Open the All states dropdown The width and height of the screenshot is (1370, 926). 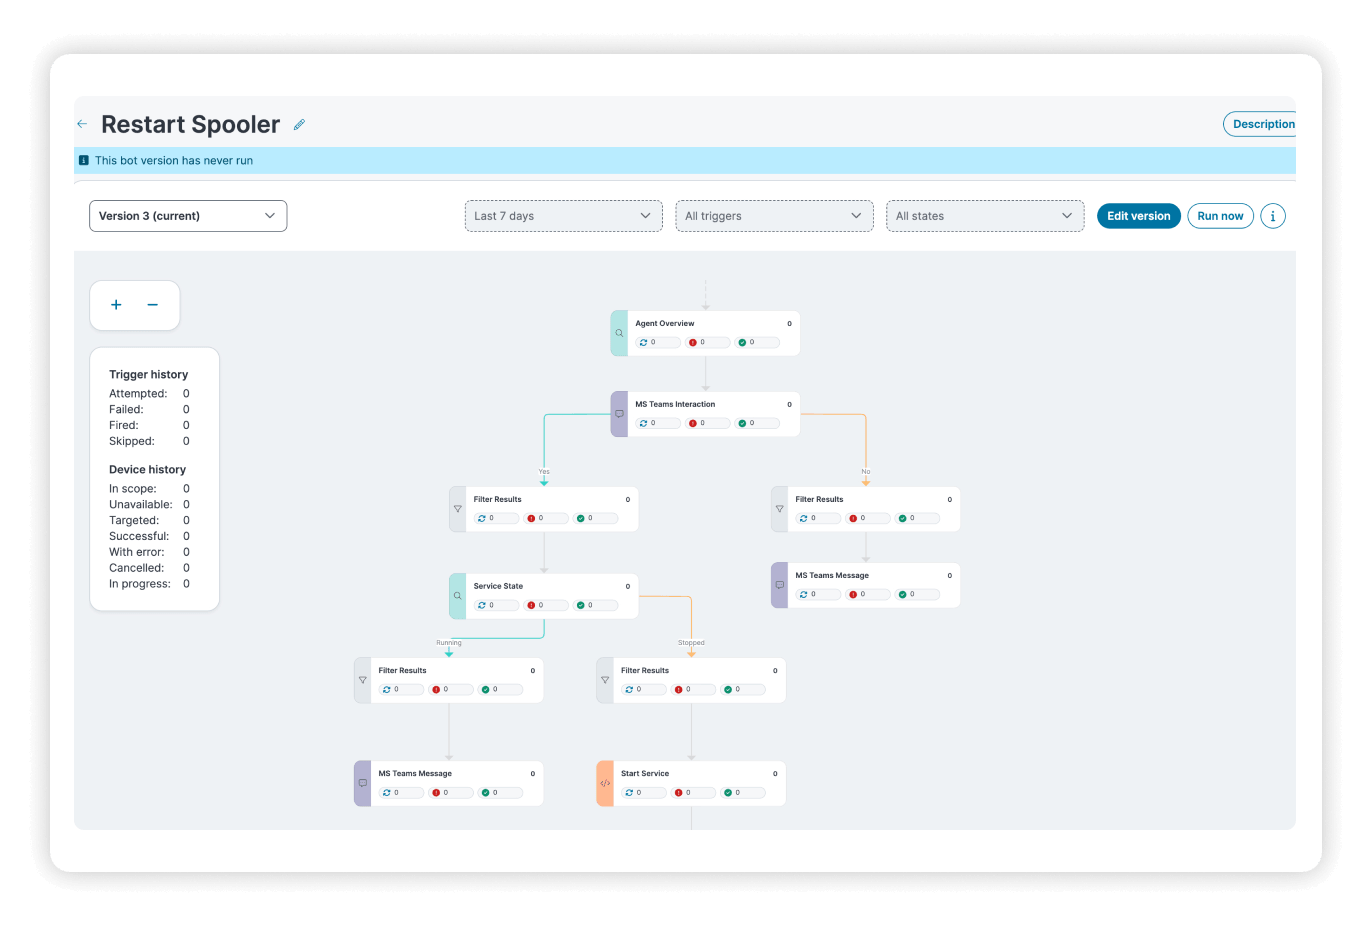pyautogui.click(x=985, y=216)
